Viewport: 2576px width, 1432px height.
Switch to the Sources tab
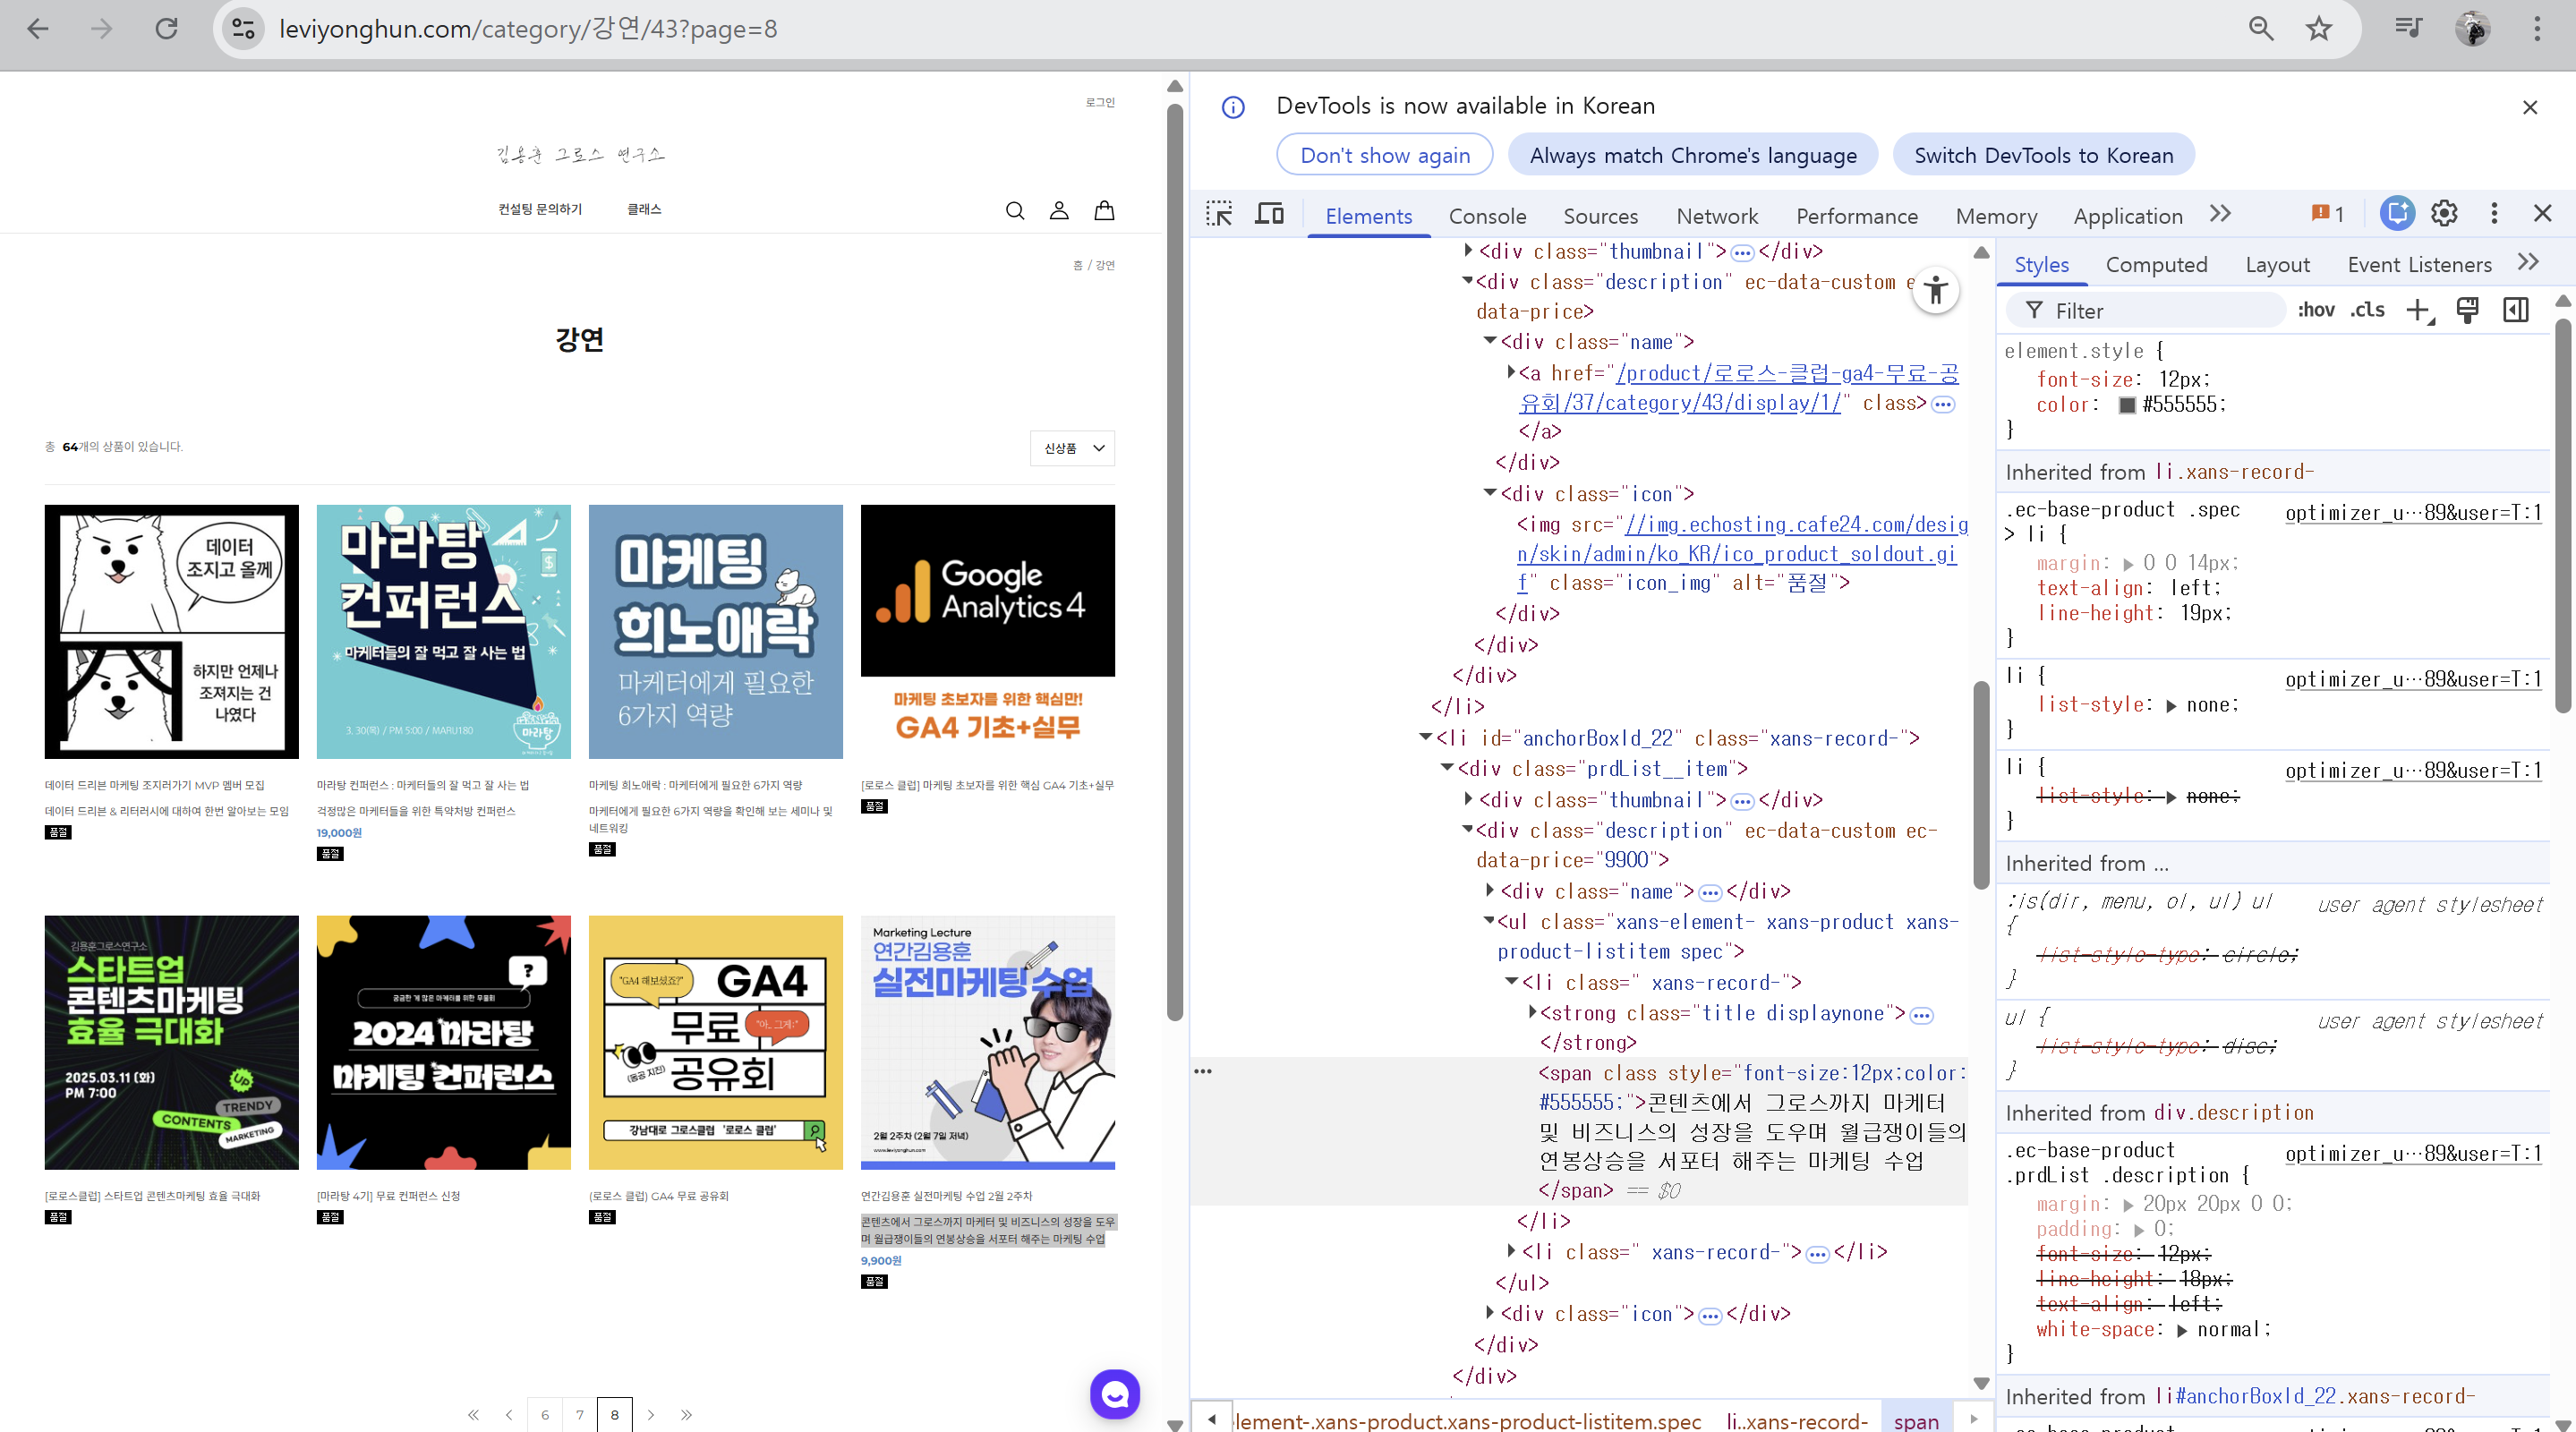tap(1600, 216)
